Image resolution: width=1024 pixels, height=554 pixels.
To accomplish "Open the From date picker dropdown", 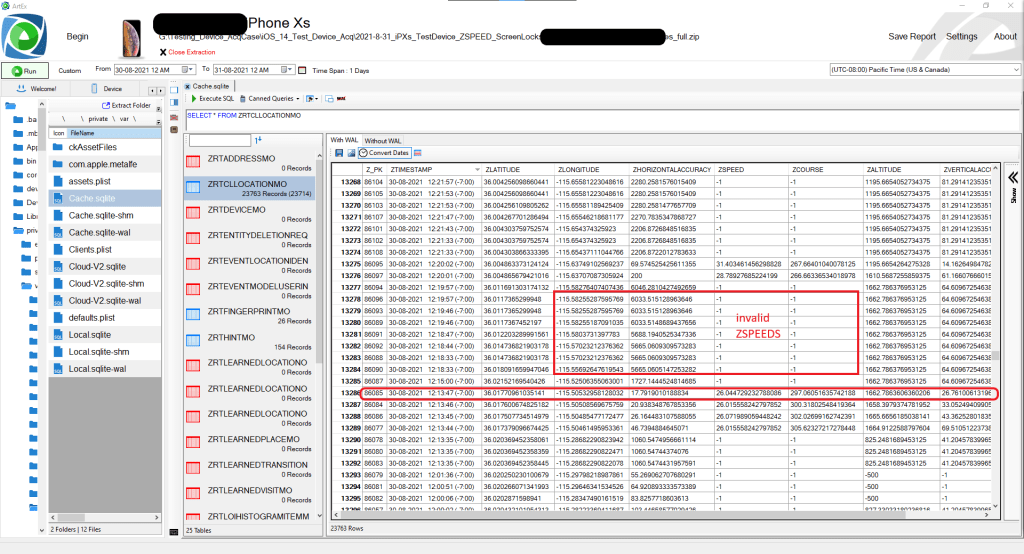I will 188,70.
